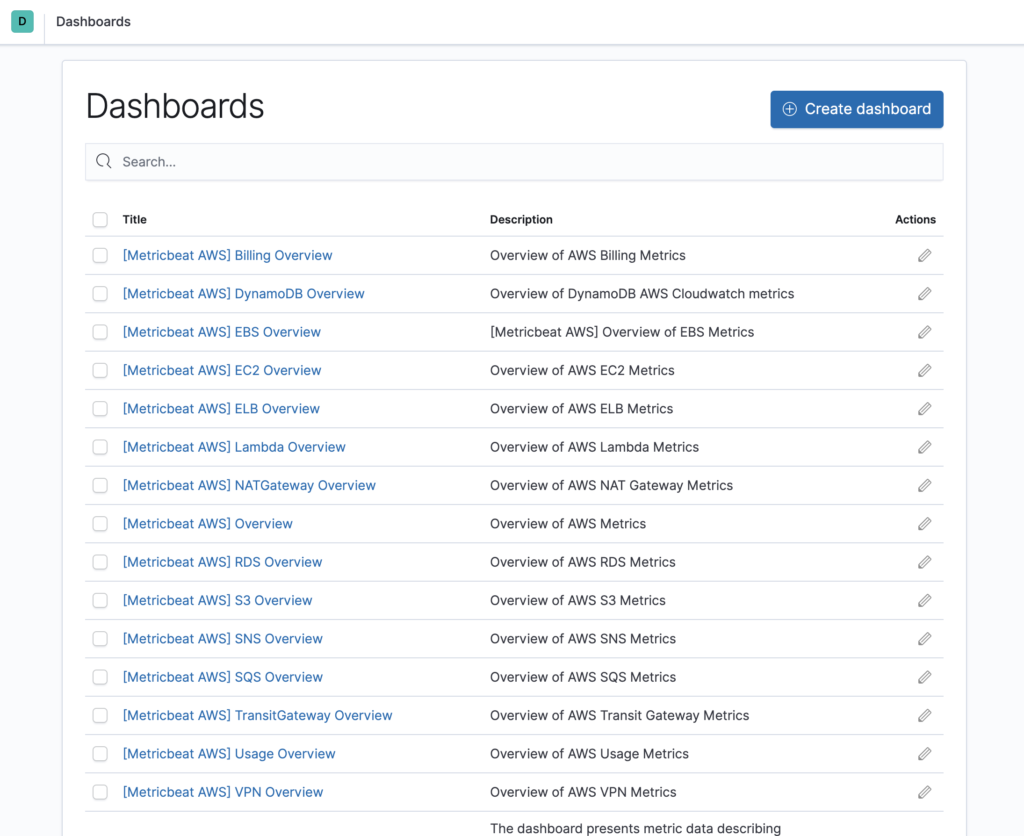Click the green D app logo

click(21, 21)
